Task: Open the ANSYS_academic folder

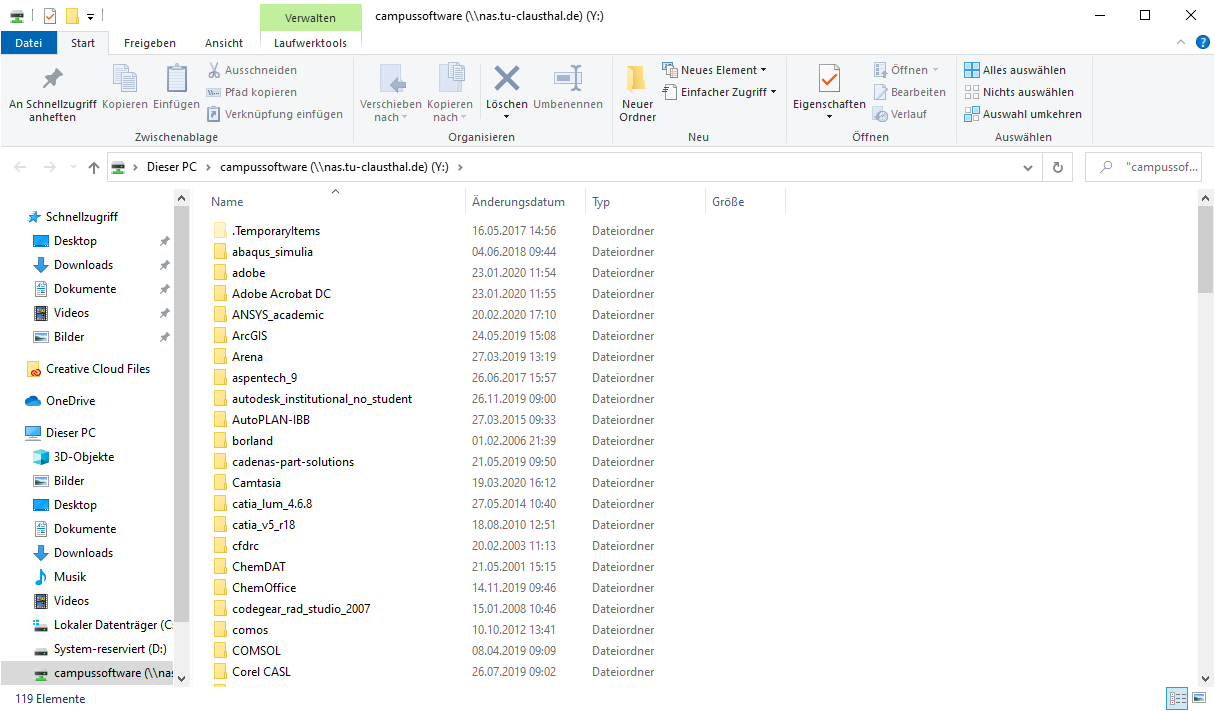Action: (277, 315)
